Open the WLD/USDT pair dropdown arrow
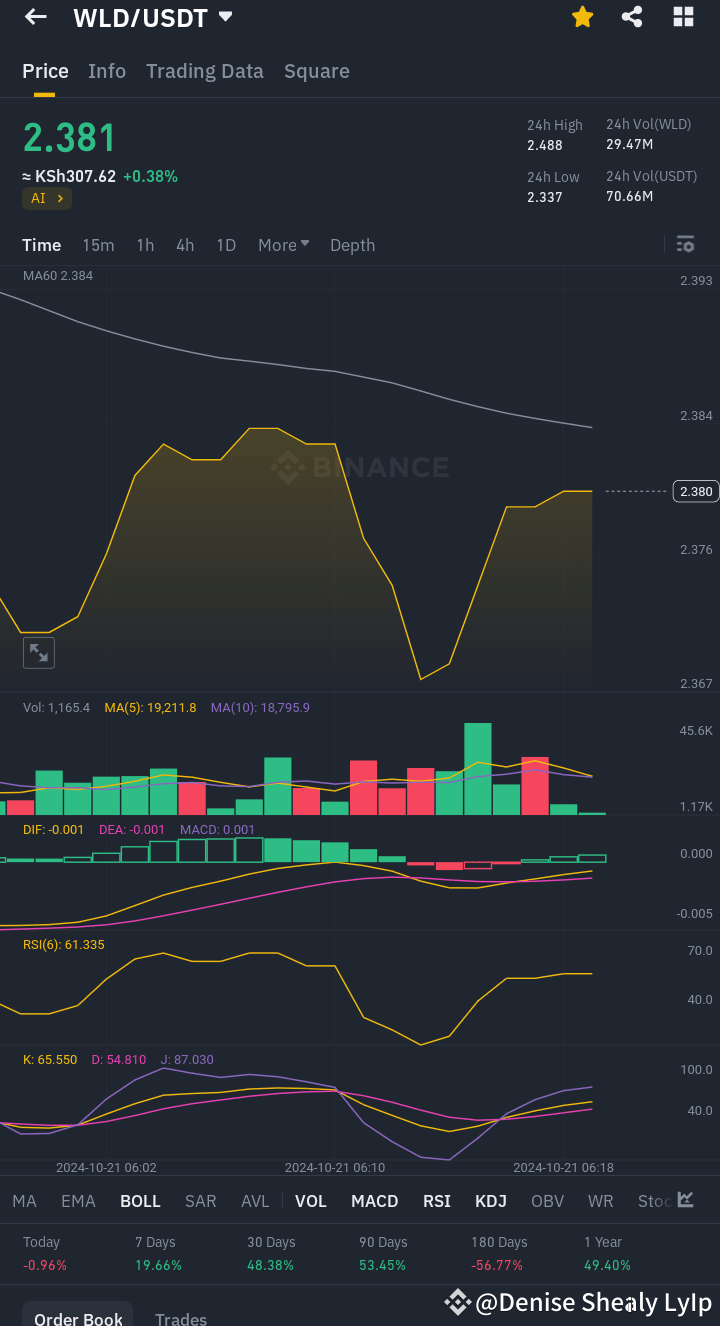 (x=225, y=17)
